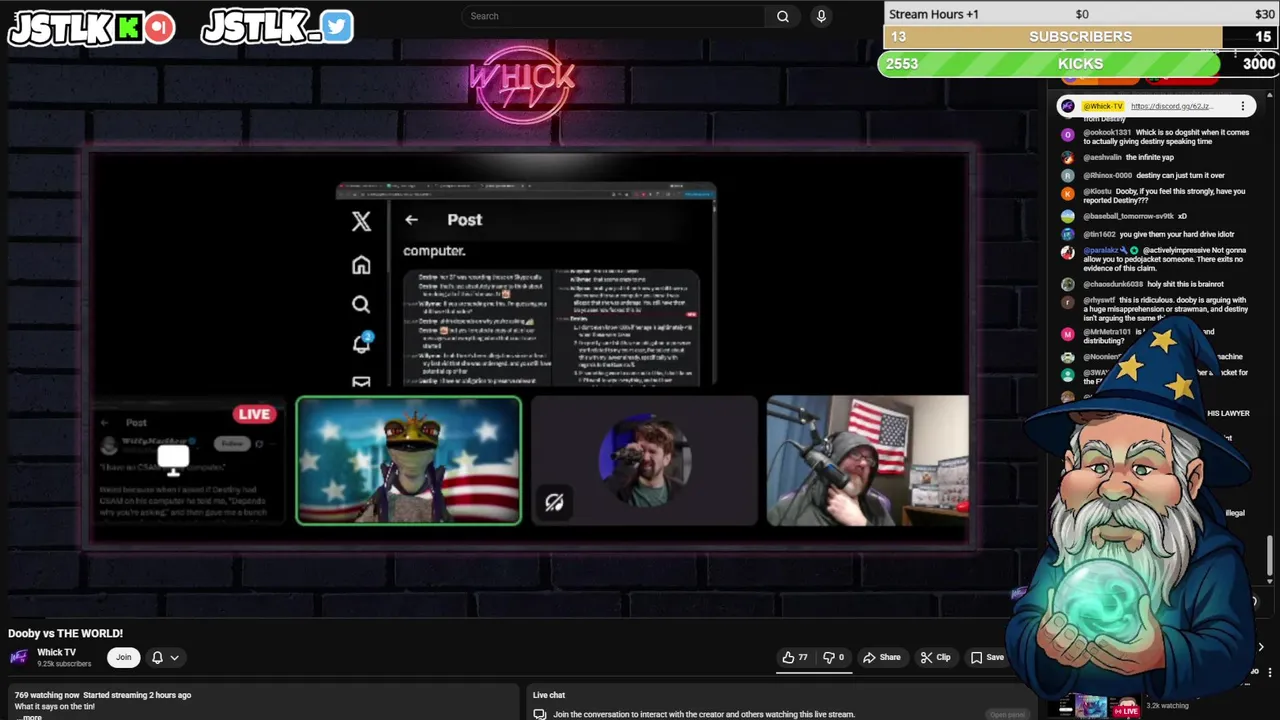Click the Join membership button
Screen dimensions: 1280x720
[x=124, y=657]
